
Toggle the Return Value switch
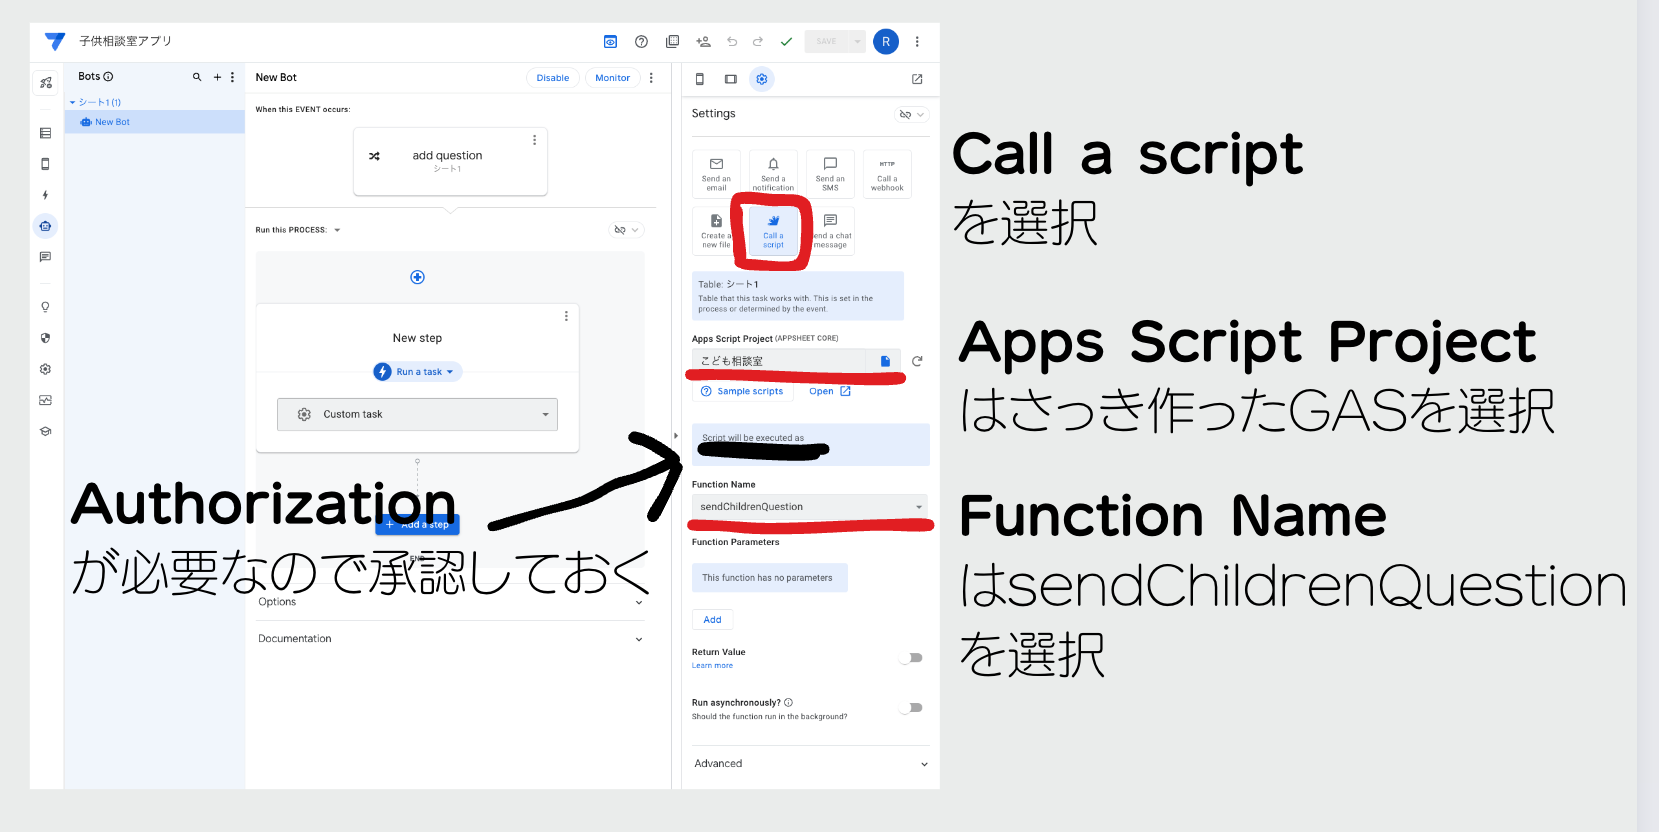[x=912, y=658]
